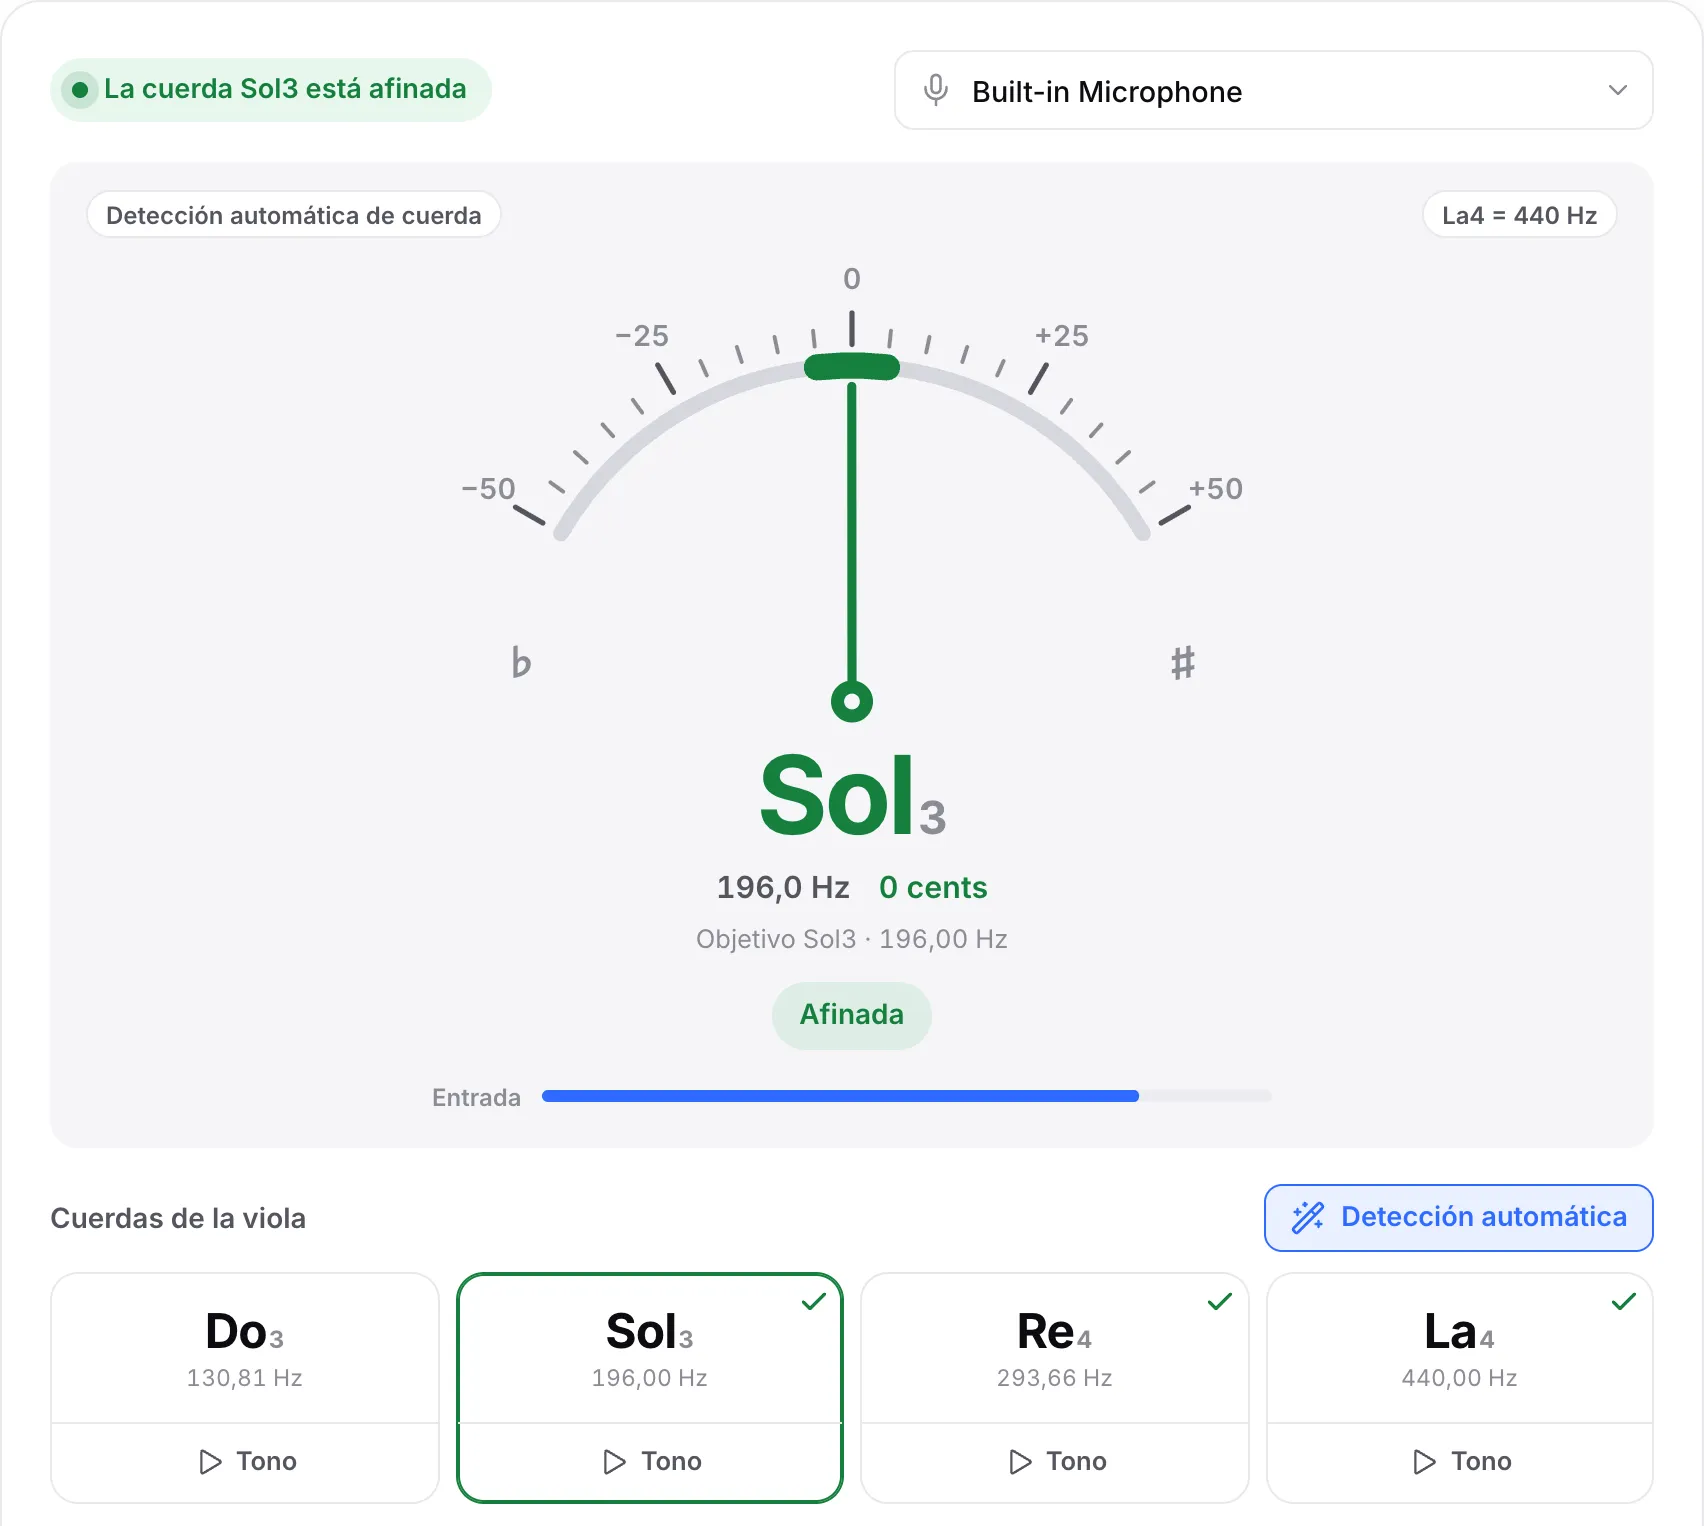The image size is (1704, 1526).
Task: Play the Sol3 reference tone
Action: (650, 1462)
